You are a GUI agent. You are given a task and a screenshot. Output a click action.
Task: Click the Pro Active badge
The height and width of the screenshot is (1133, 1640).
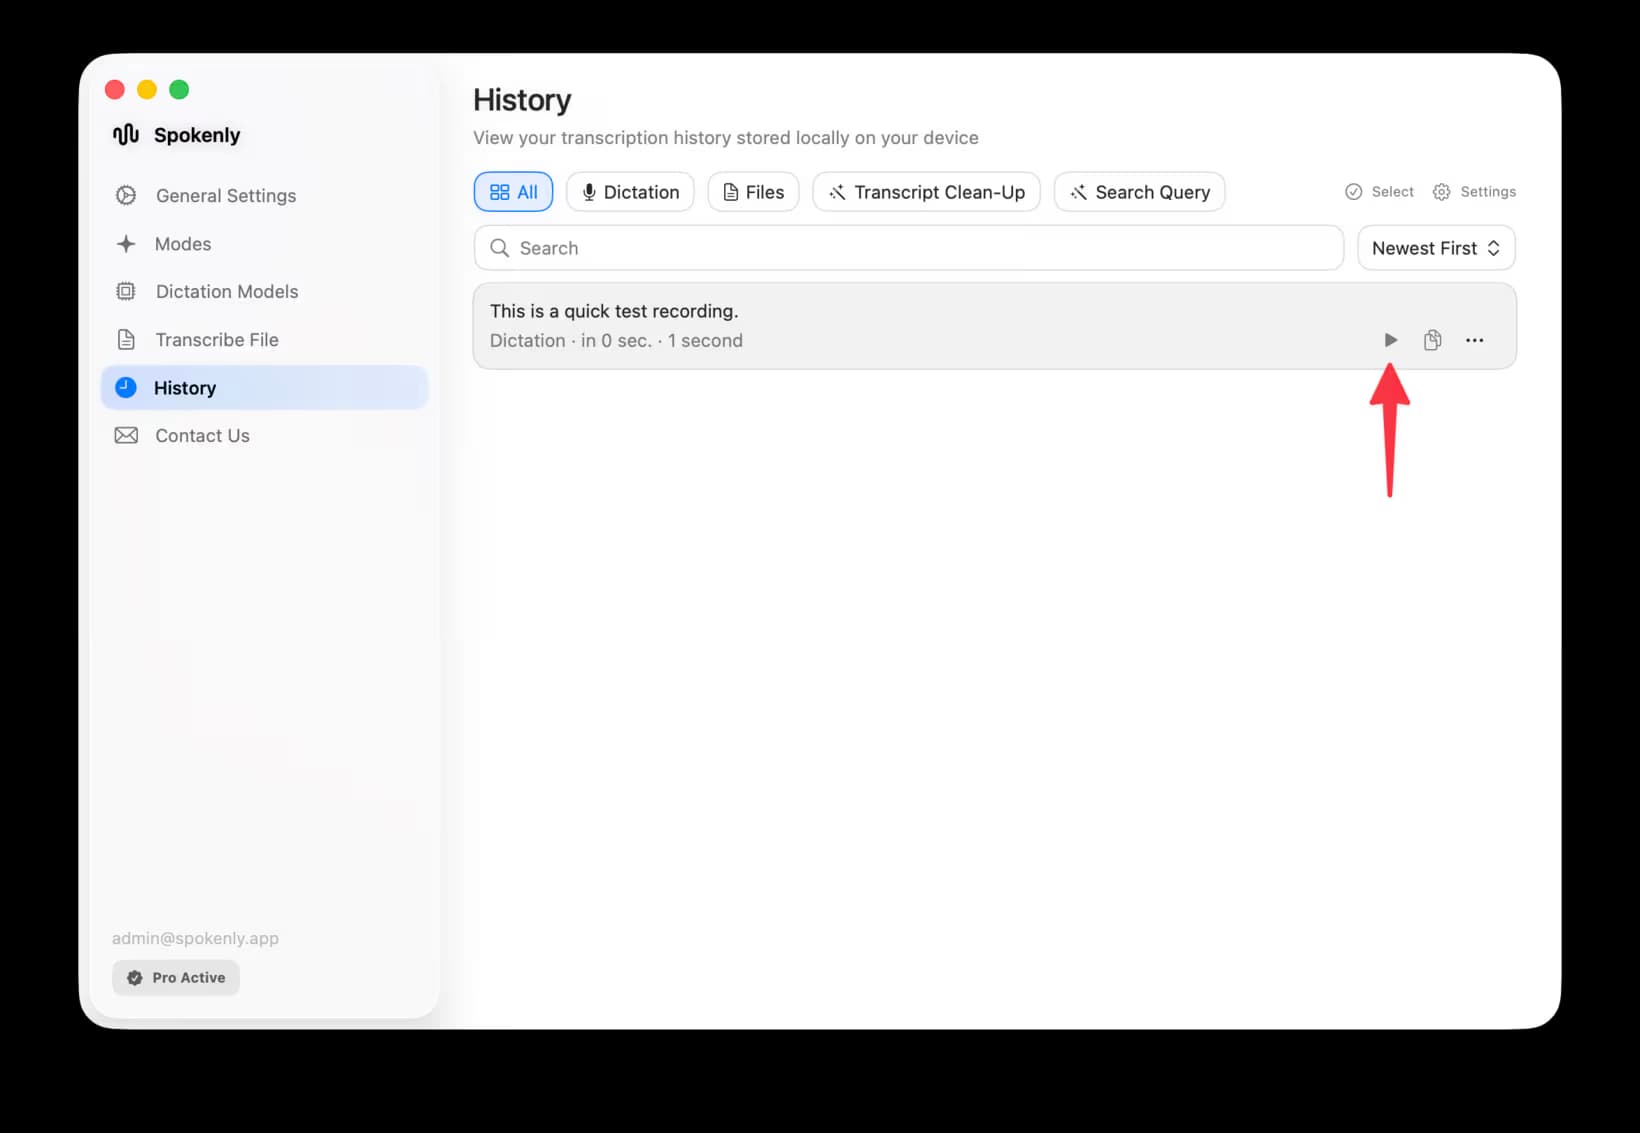coord(176,978)
